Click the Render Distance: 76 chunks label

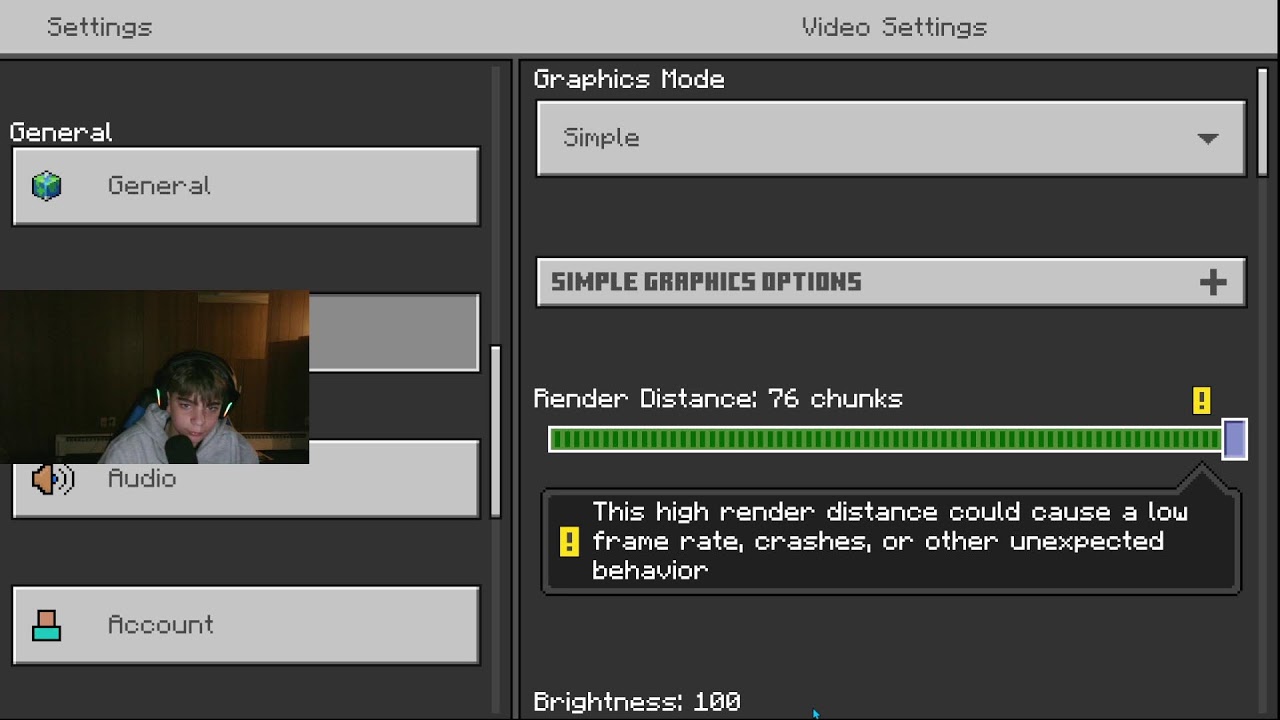coord(718,399)
